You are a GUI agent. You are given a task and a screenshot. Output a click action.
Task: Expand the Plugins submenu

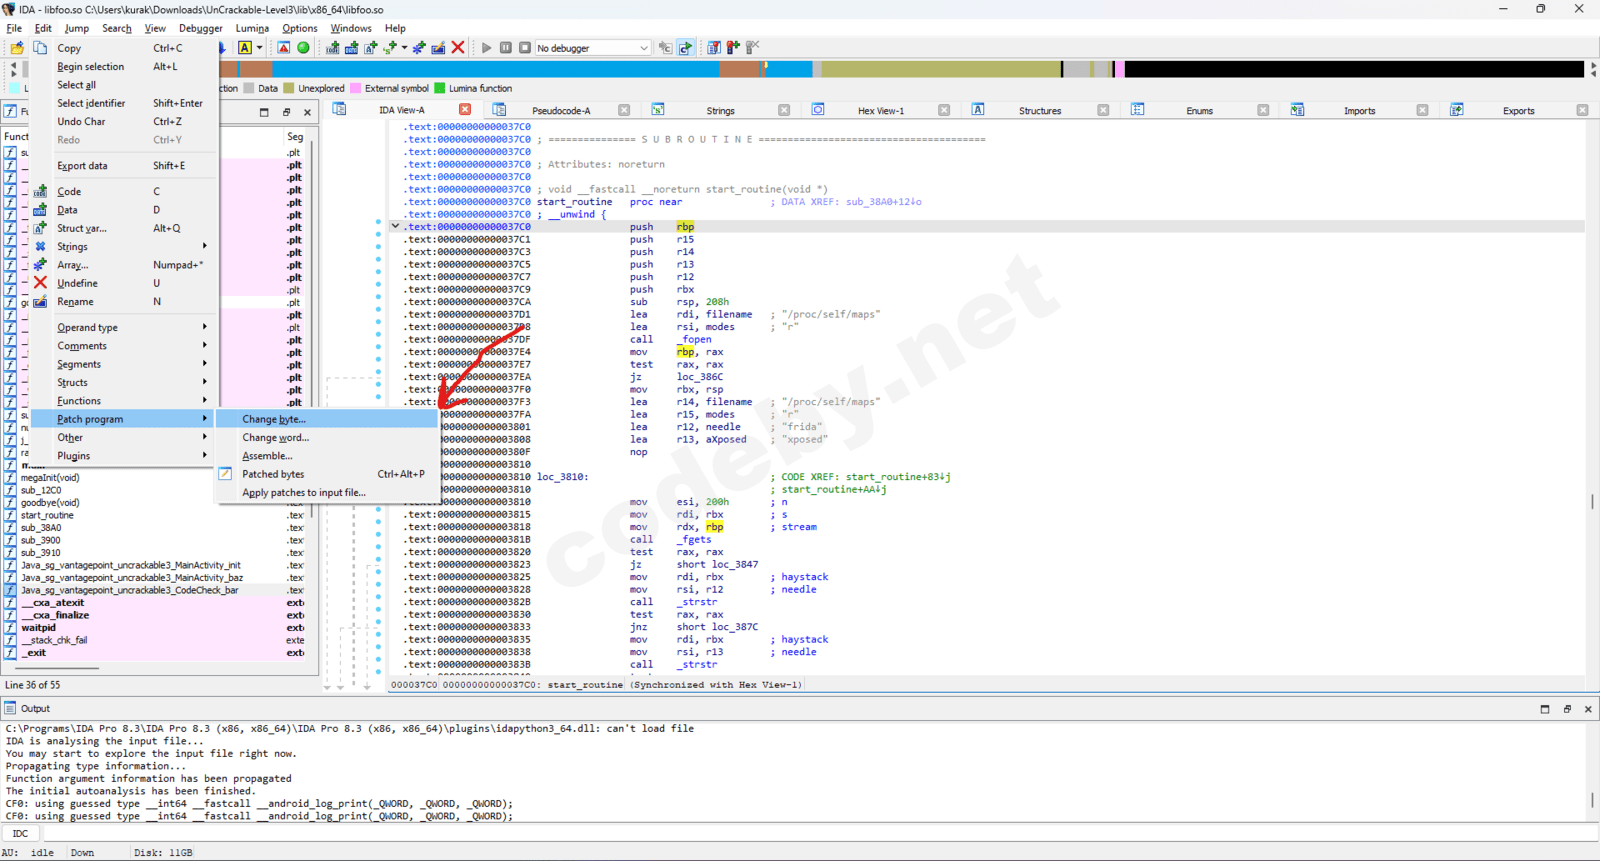124,456
